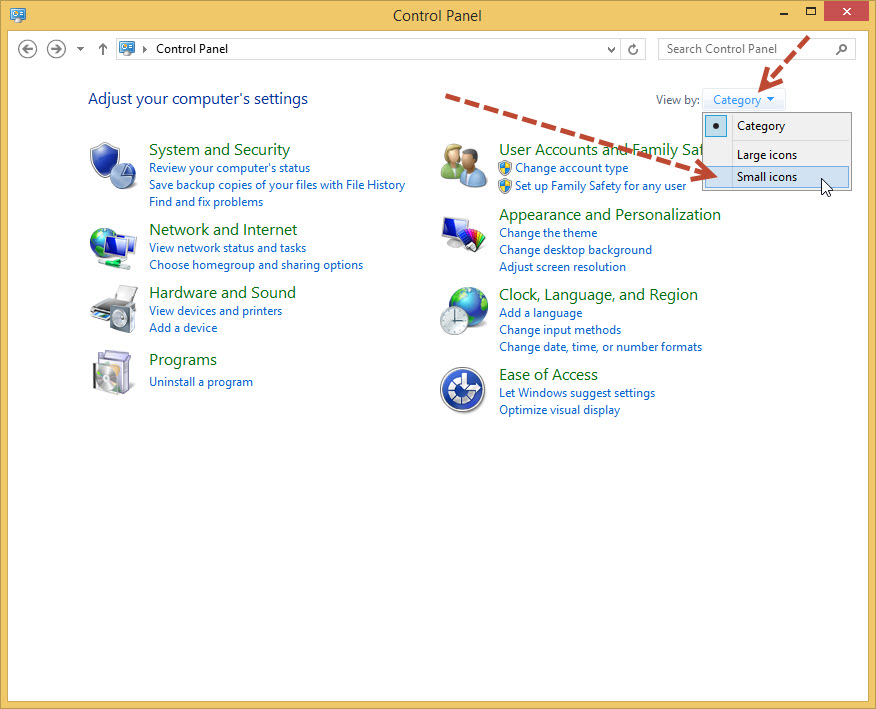
Task: Select Large icons in the view menu
Action: 766,154
